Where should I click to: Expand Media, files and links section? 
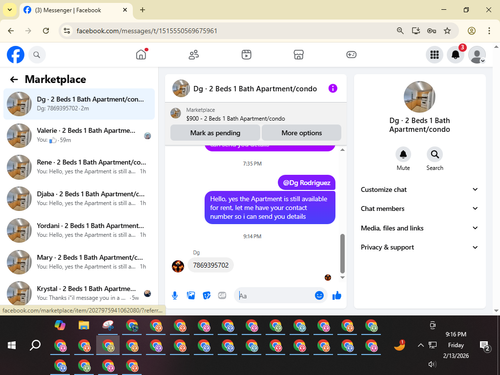pos(419,228)
